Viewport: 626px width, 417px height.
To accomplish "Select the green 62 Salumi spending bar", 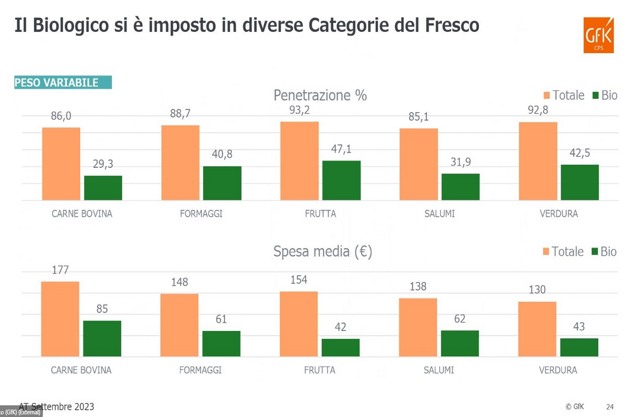I will (x=460, y=342).
